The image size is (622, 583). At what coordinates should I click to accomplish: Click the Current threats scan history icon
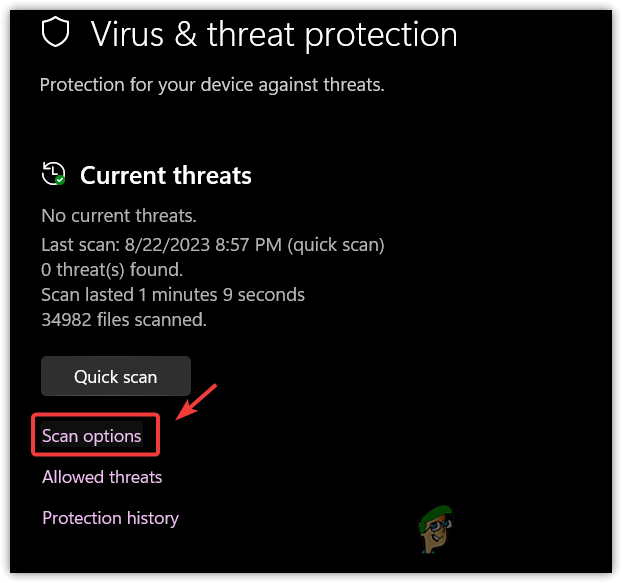(x=52, y=174)
